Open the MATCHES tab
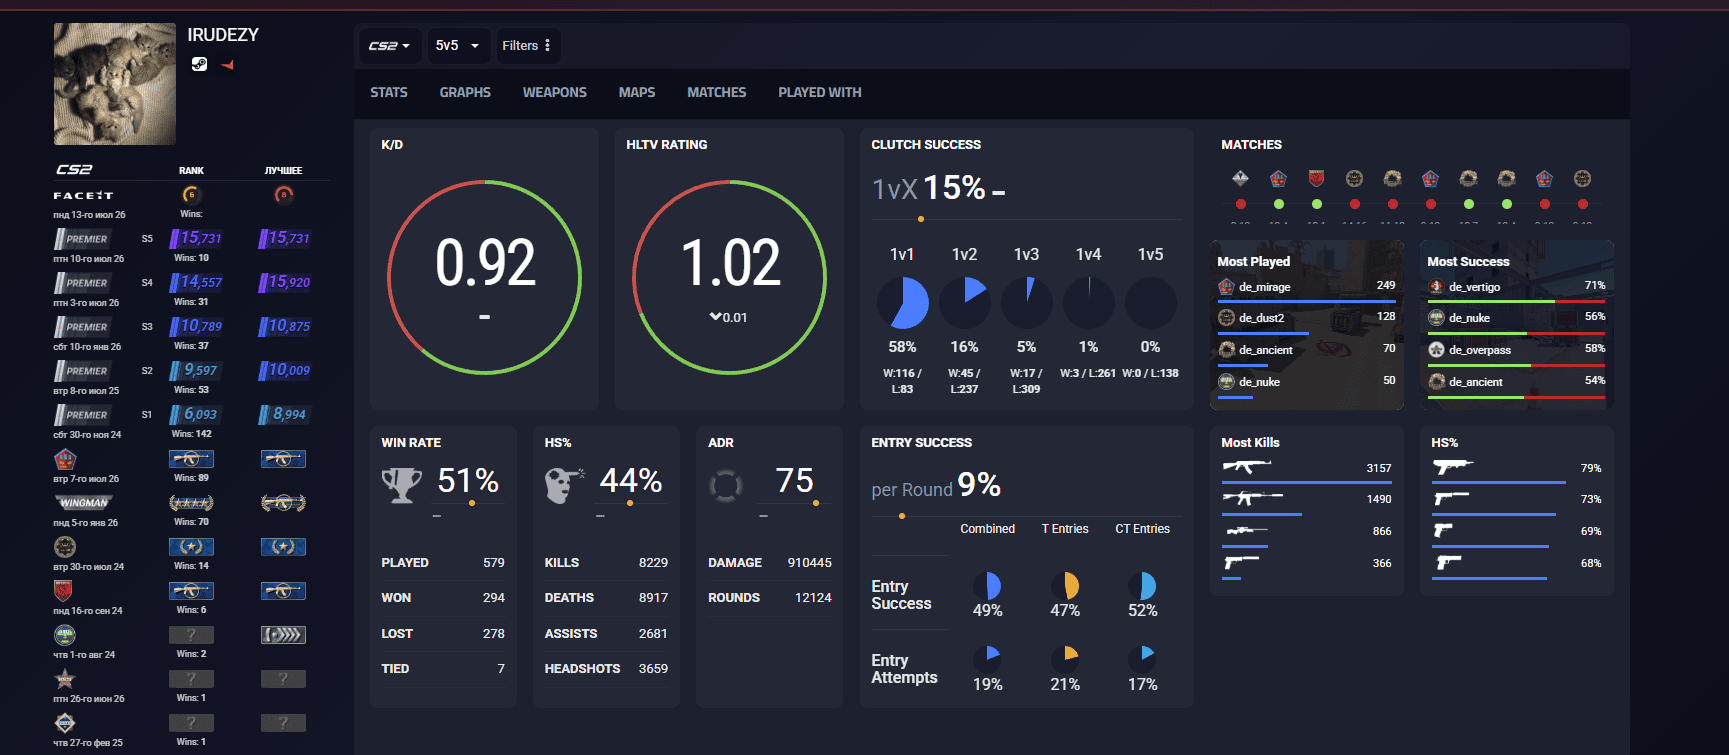This screenshot has width=1729, height=755. pos(717,92)
